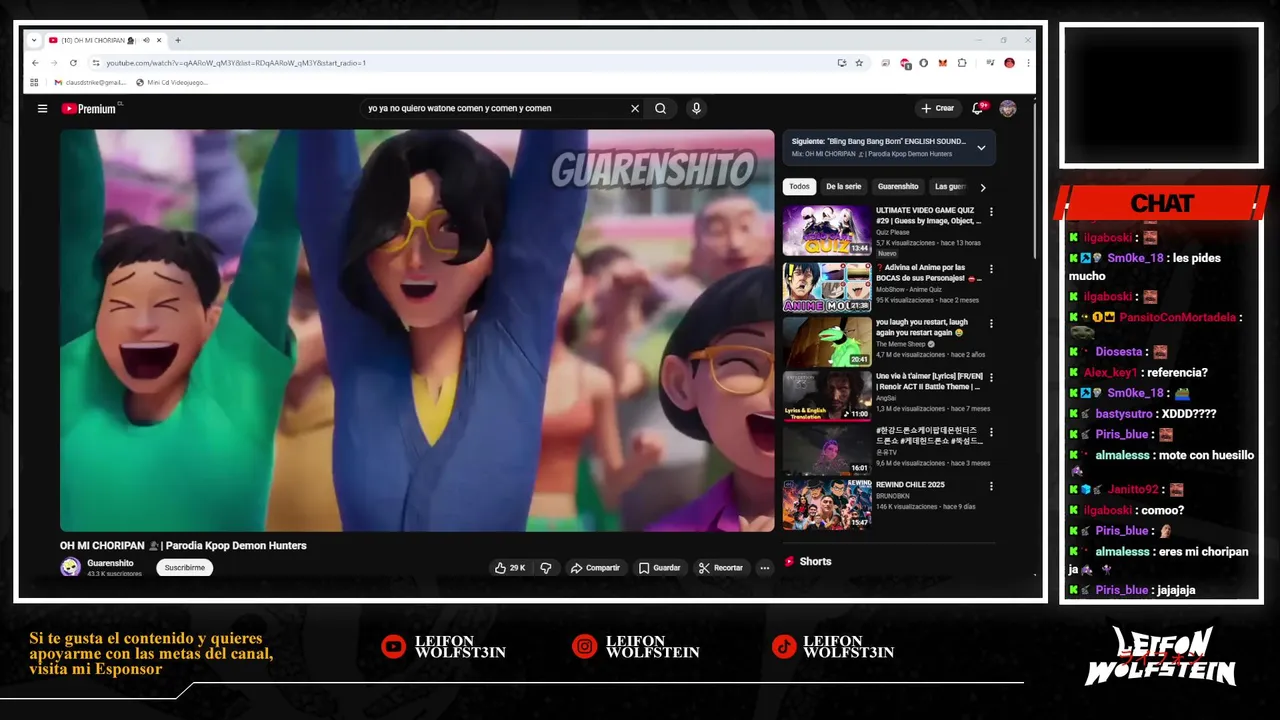Screen dimensions: 1280x720
Task: Click the BRUNOBKN channel name
Action: 893,496
